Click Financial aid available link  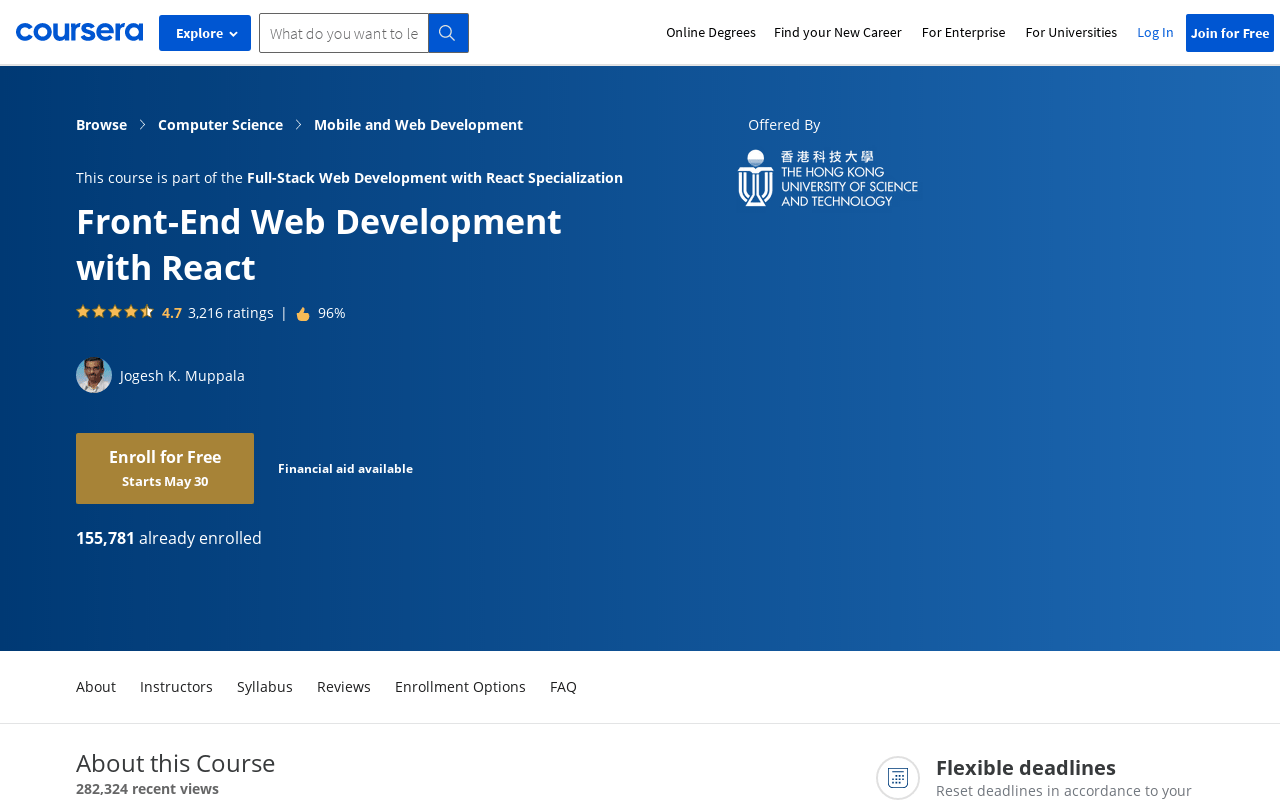click(345, 469)
